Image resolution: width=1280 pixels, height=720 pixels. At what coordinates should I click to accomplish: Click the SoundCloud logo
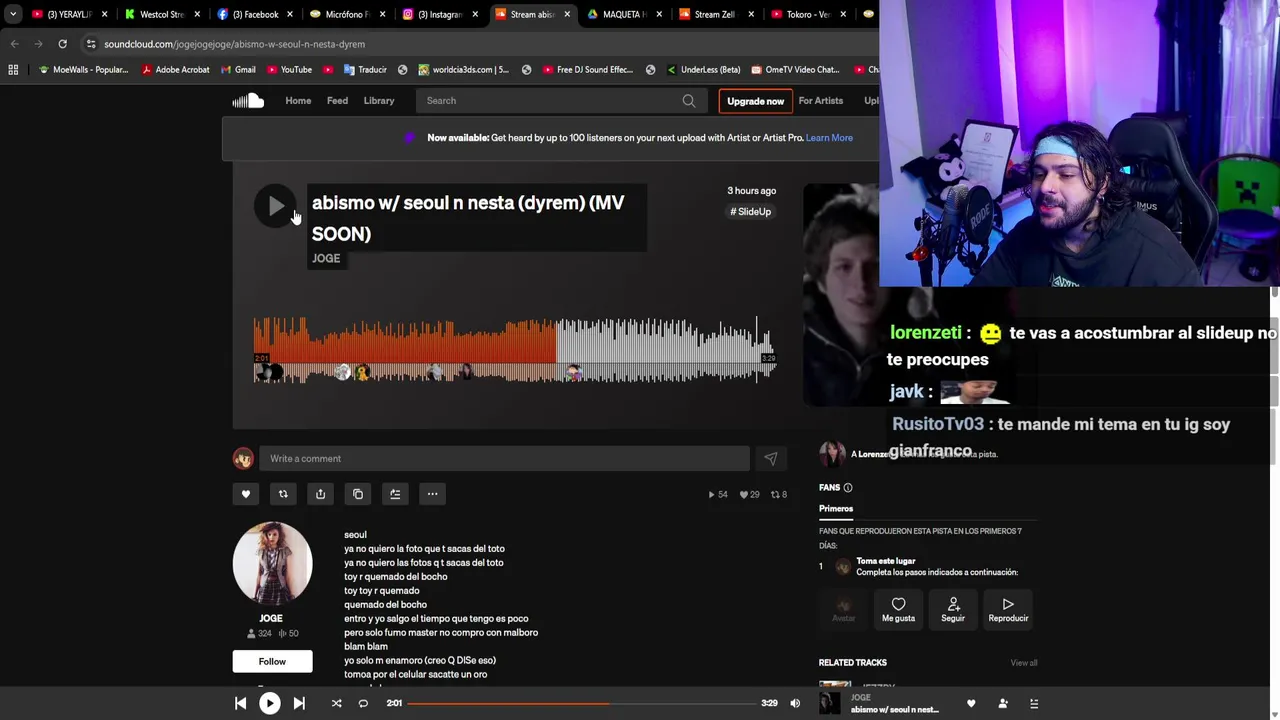pyautogui.click(x=248, y=100)
